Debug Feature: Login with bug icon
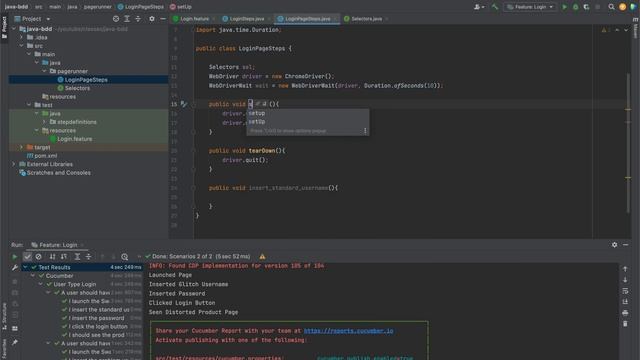The width and height of the screenshot is (640, 360). point(576,7)
